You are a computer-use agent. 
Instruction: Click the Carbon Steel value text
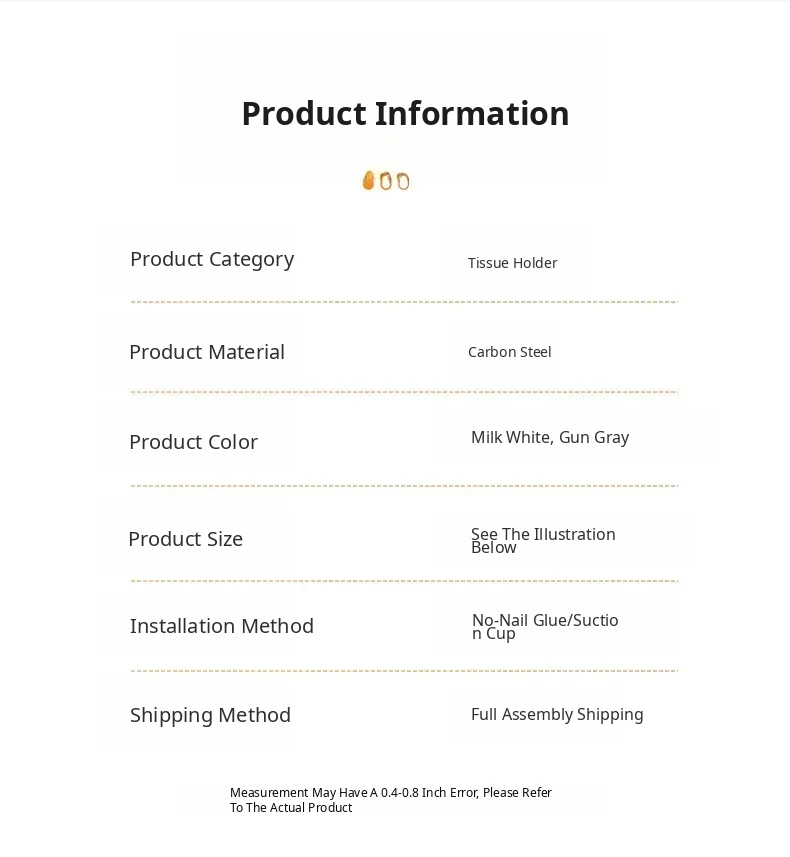(509, 352)
